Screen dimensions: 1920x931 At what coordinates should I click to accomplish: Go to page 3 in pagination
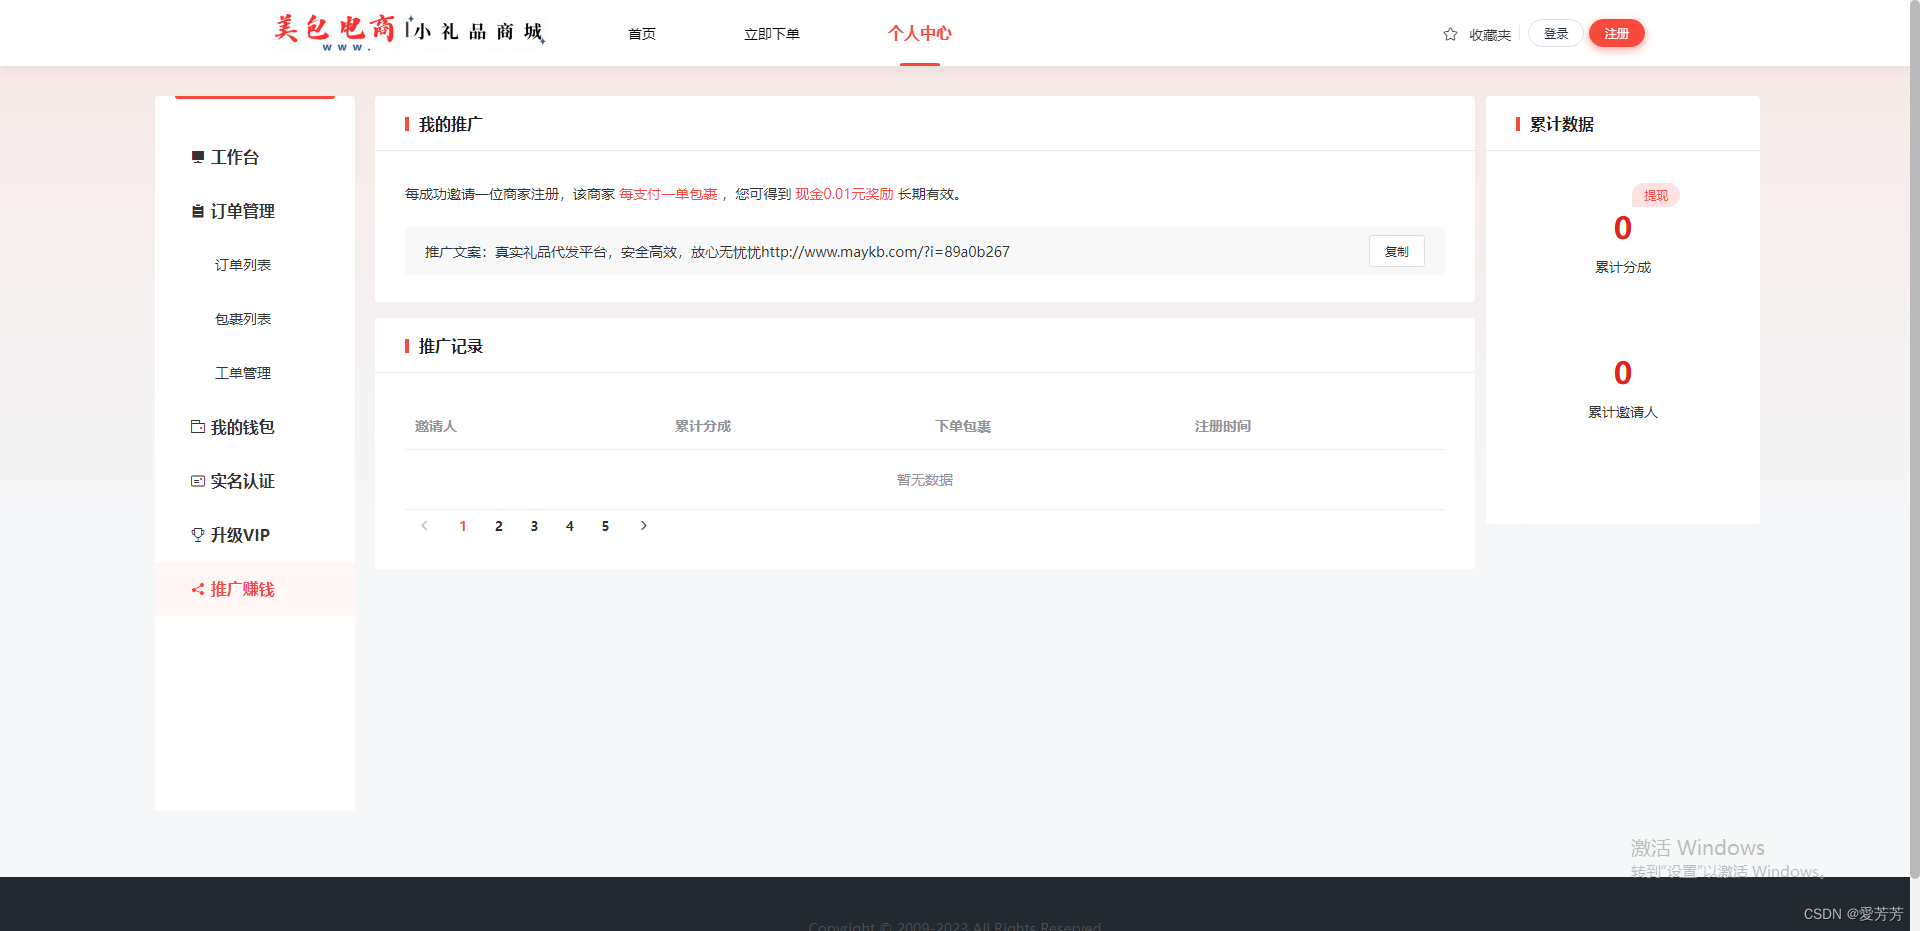[x=534, y=526]
